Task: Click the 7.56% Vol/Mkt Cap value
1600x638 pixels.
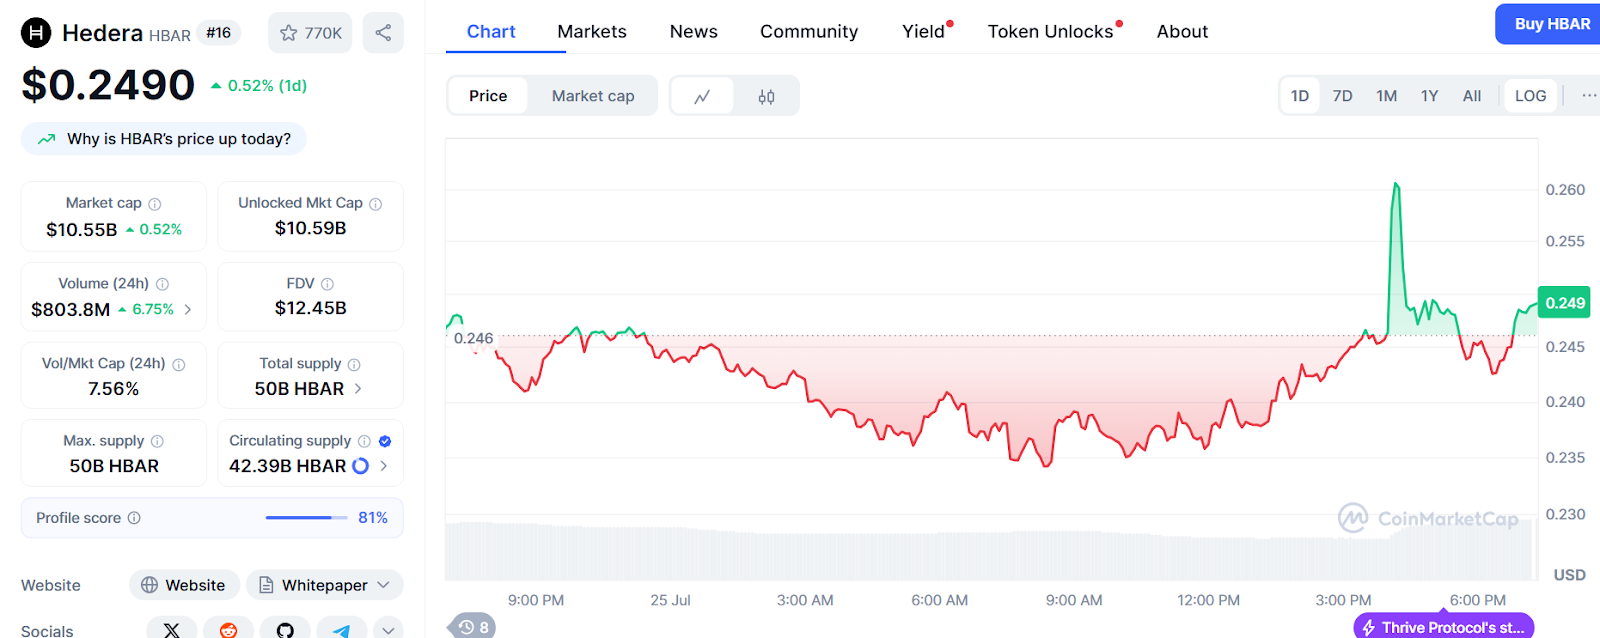Action: (x=114, y=389)
